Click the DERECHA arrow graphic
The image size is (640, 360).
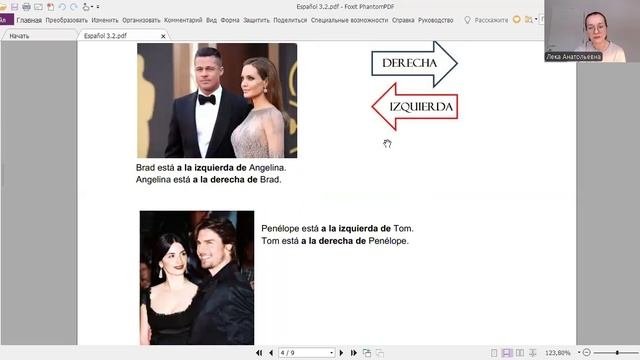(x=414, y=64)
